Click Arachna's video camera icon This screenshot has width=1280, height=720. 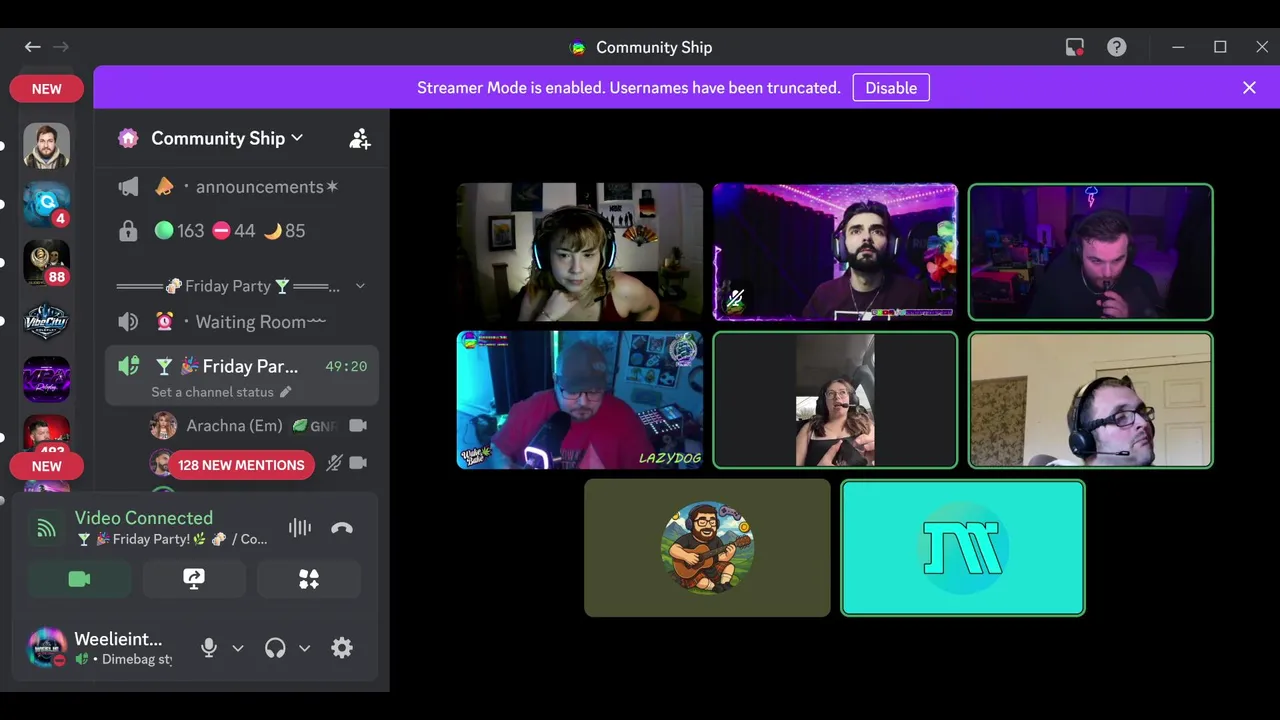[x=358, y=426]
